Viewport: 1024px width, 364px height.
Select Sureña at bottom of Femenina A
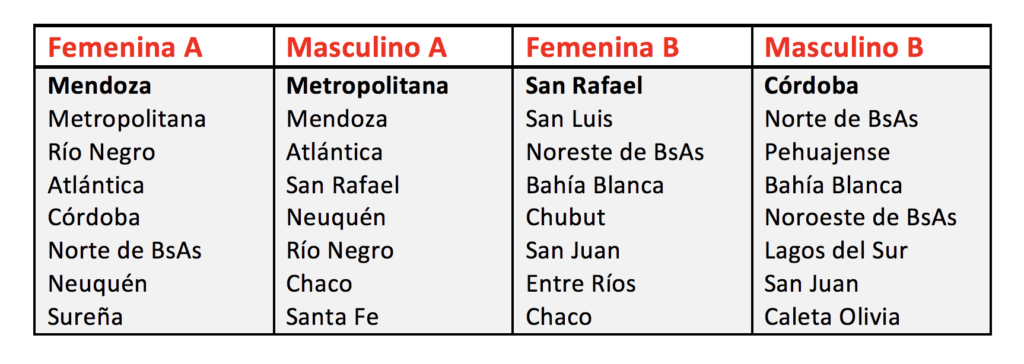point(86,317)
